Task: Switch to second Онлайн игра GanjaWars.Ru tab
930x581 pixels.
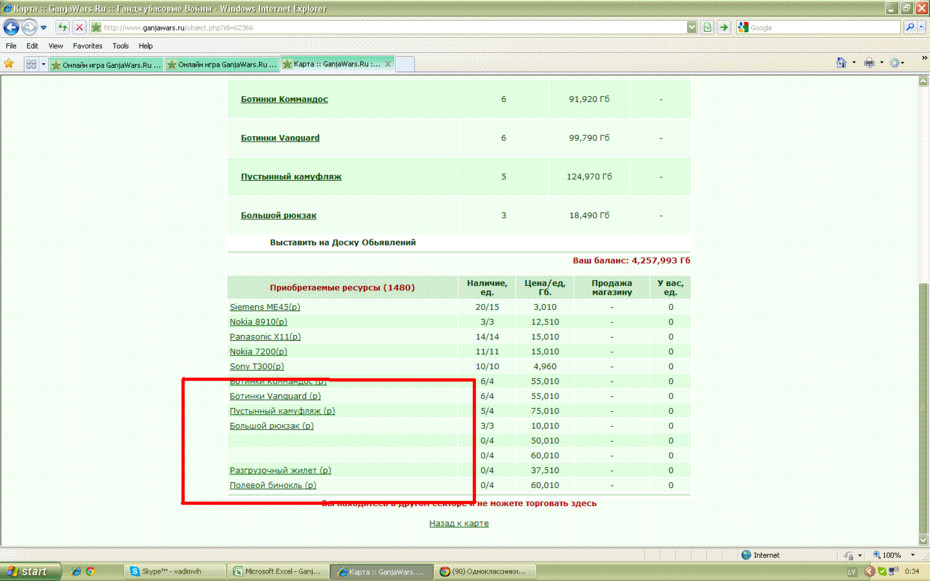Action: (222, 65)
